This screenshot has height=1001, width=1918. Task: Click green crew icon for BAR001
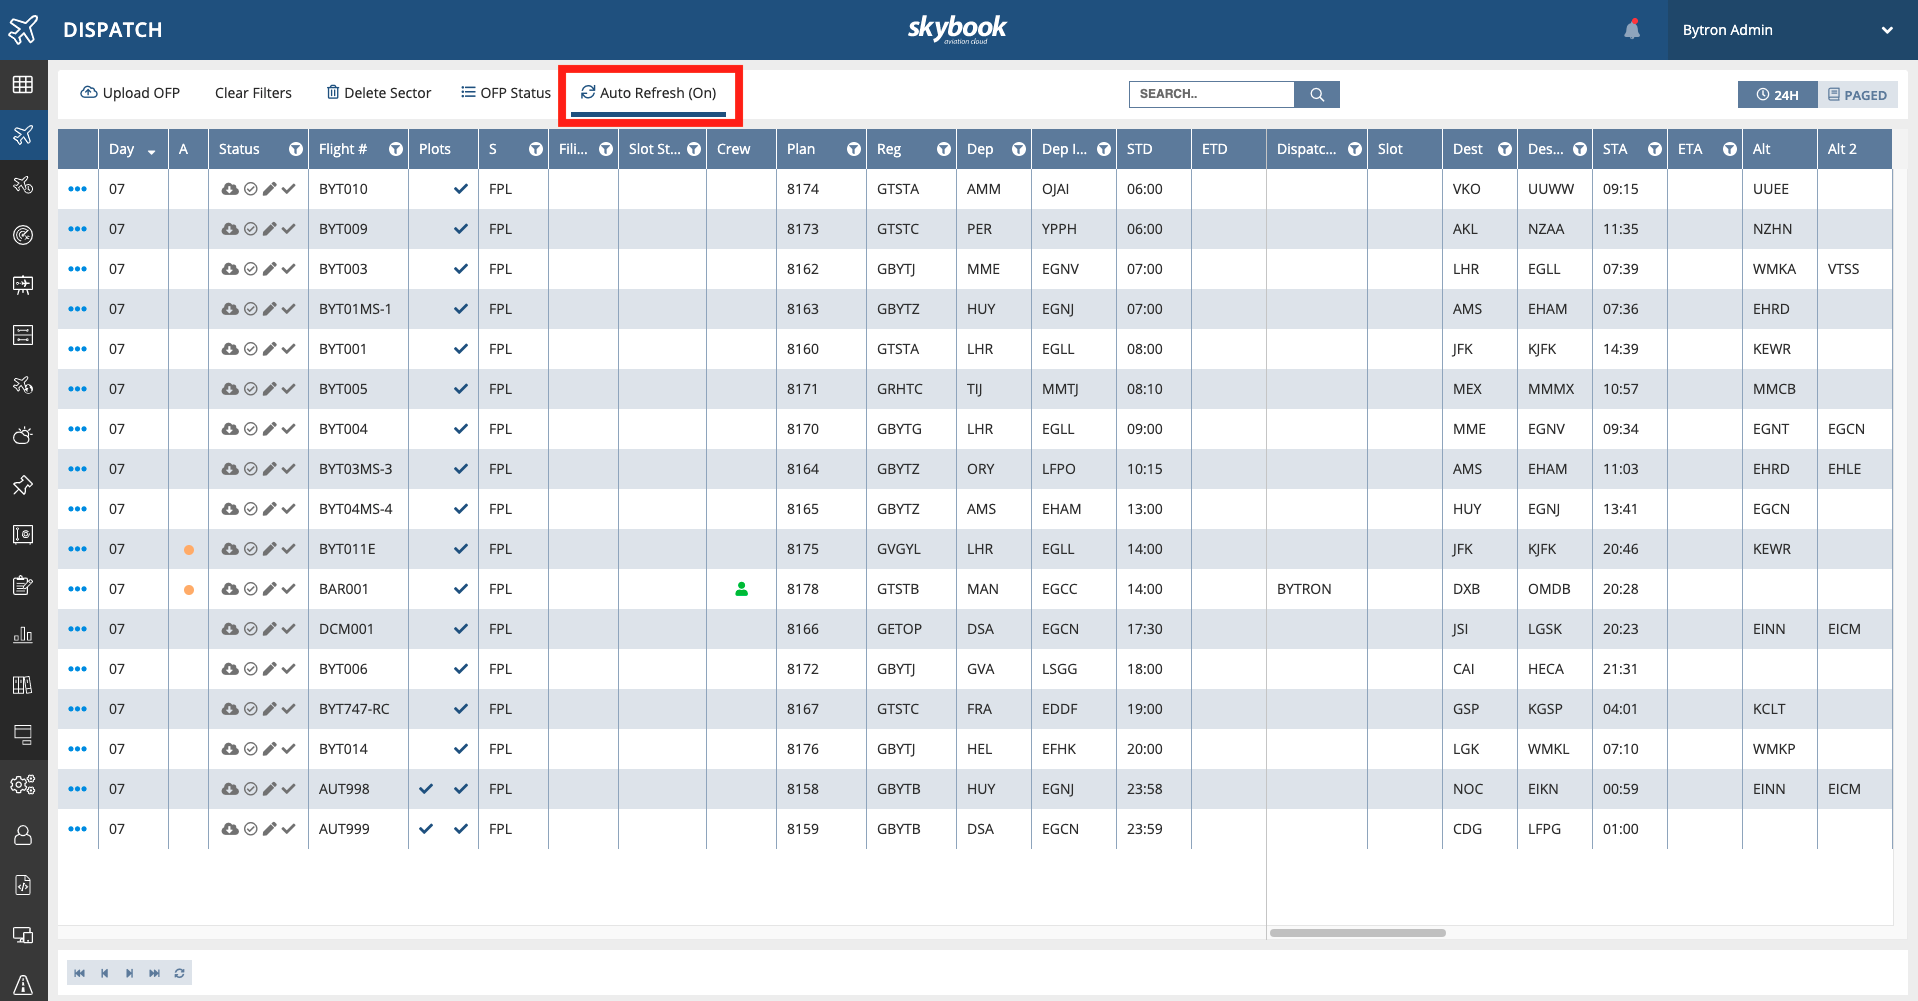point(741,589)
